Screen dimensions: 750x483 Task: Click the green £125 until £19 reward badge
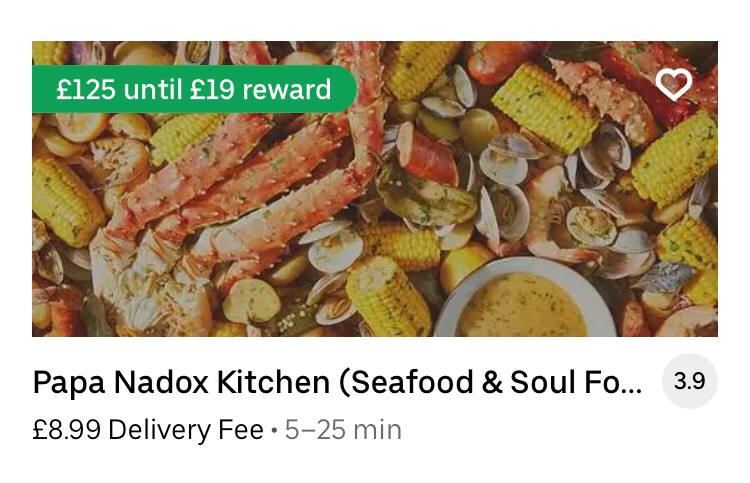(x=194, y=89)
